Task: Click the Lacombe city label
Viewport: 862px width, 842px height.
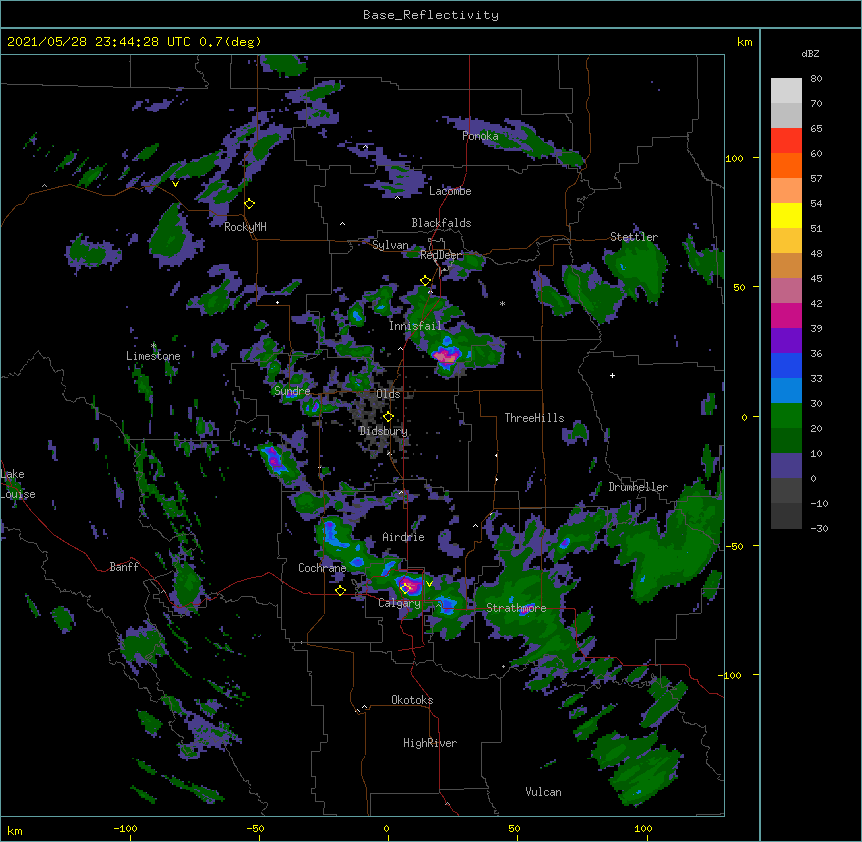Action: point(450,191)
